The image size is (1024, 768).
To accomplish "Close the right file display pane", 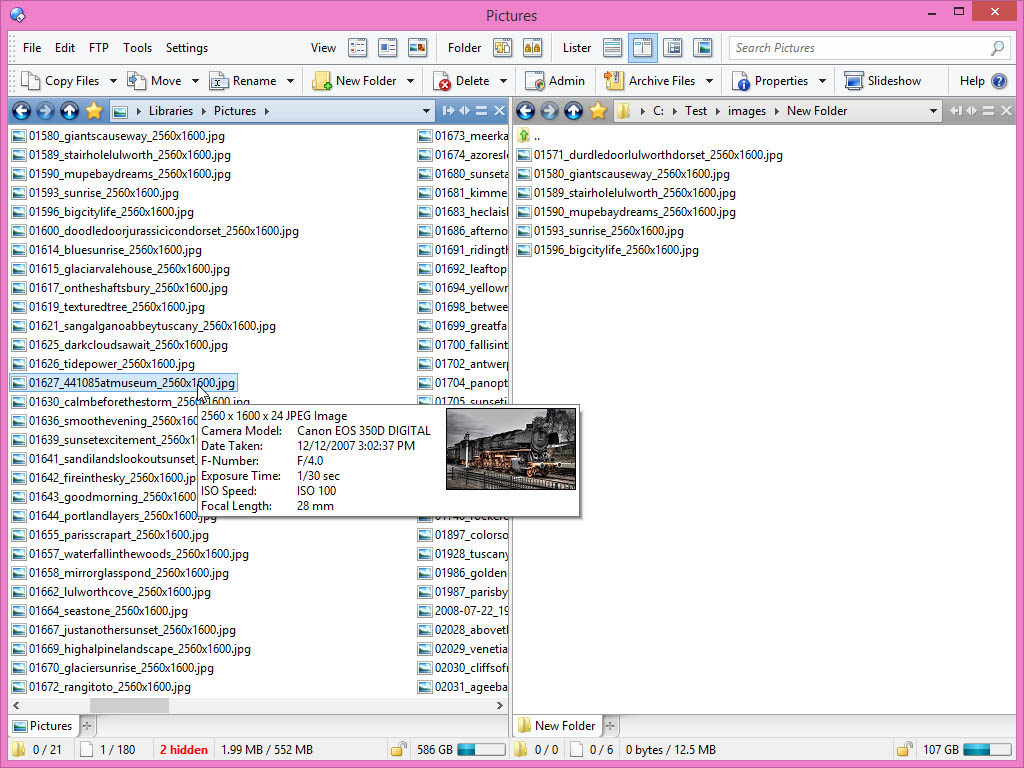I will click(x=1006, y=111).
